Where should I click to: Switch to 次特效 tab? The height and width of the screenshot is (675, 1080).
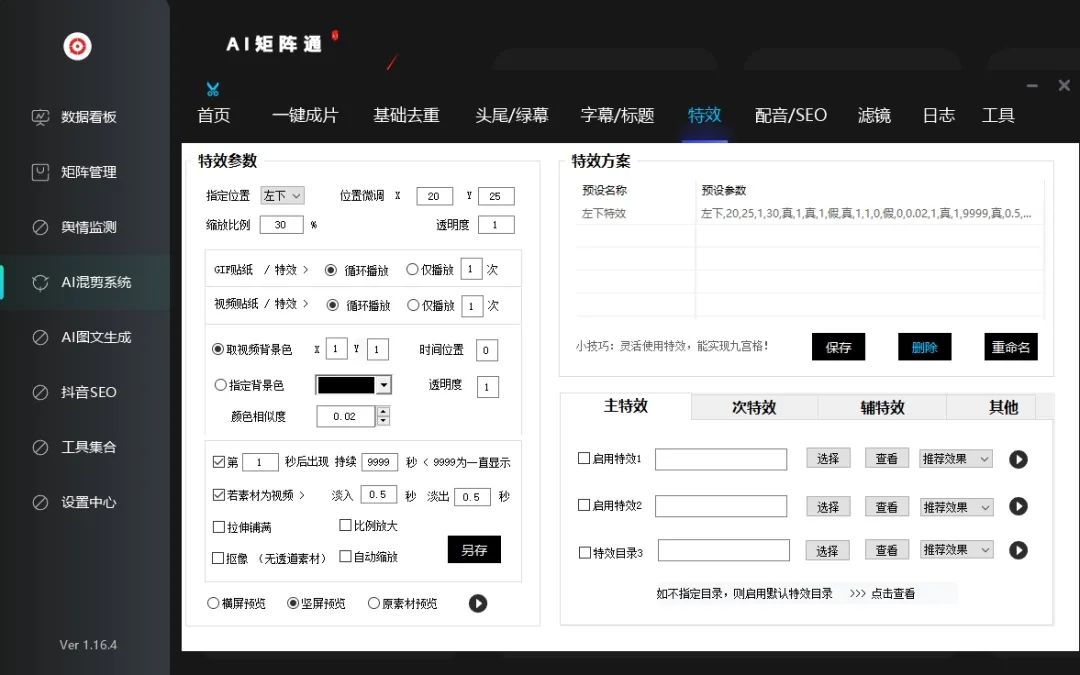click(x=754, y=407)
